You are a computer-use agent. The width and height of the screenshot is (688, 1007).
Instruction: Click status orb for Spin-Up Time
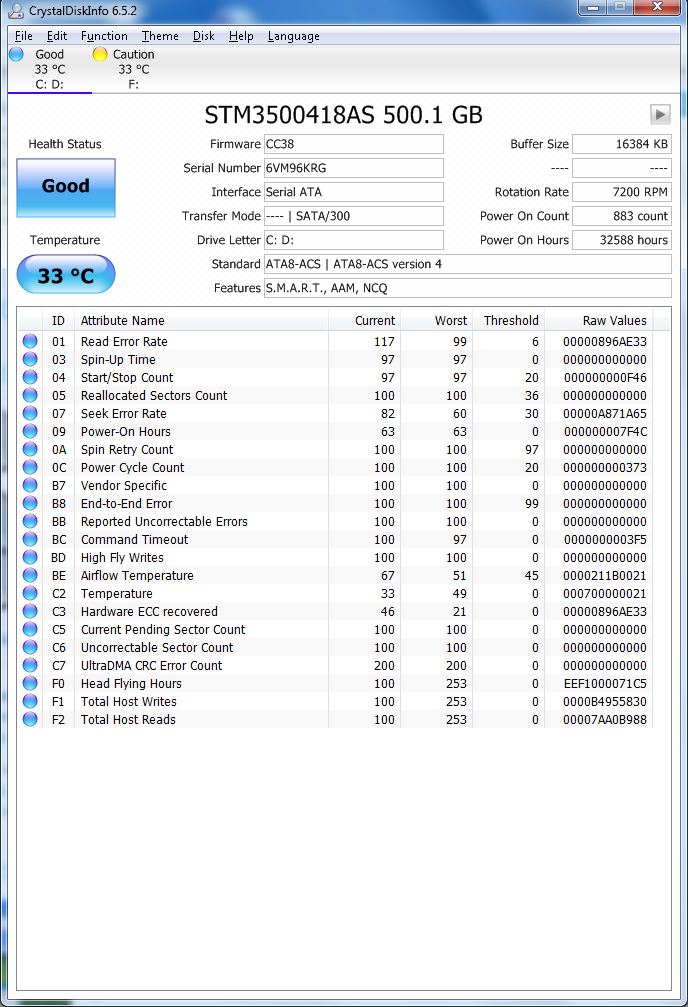(30, 359)
